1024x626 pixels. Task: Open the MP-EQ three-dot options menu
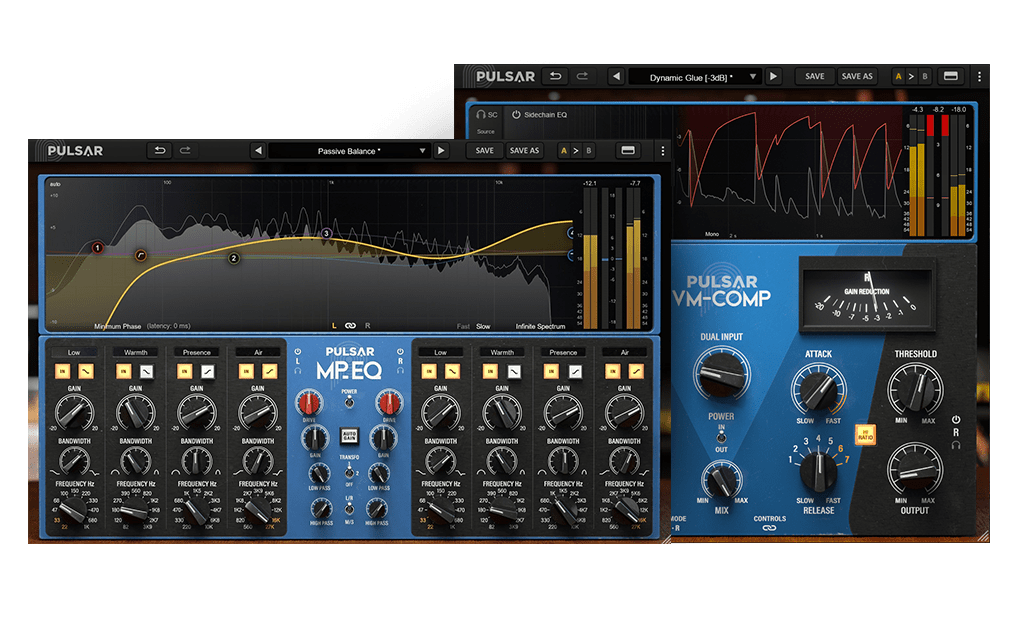point(661,151)
